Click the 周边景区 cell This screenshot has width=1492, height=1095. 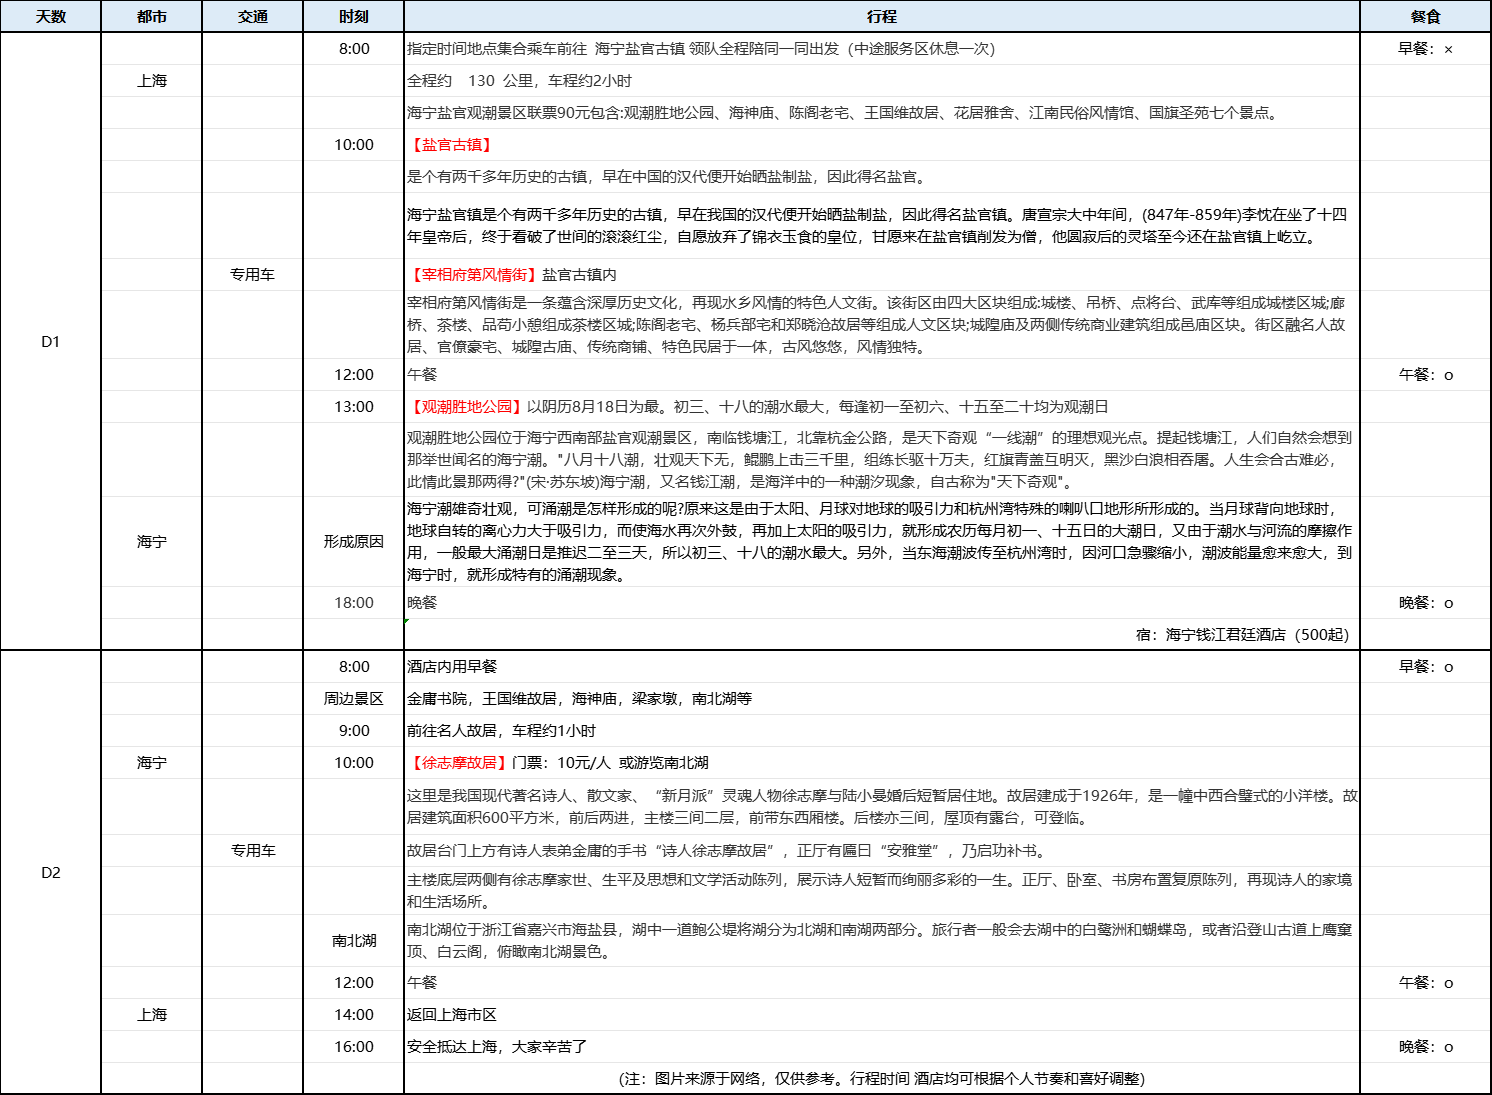coord(354,699)
